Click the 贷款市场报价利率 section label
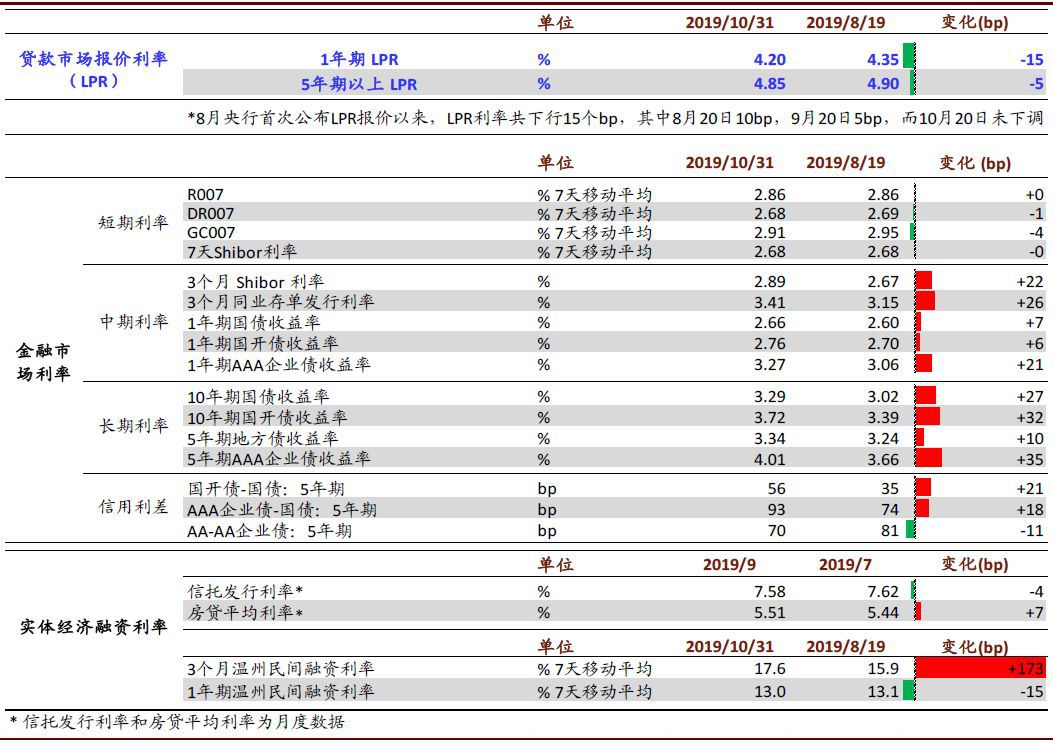Screen dimensions: 1053x743 [93, 69]
